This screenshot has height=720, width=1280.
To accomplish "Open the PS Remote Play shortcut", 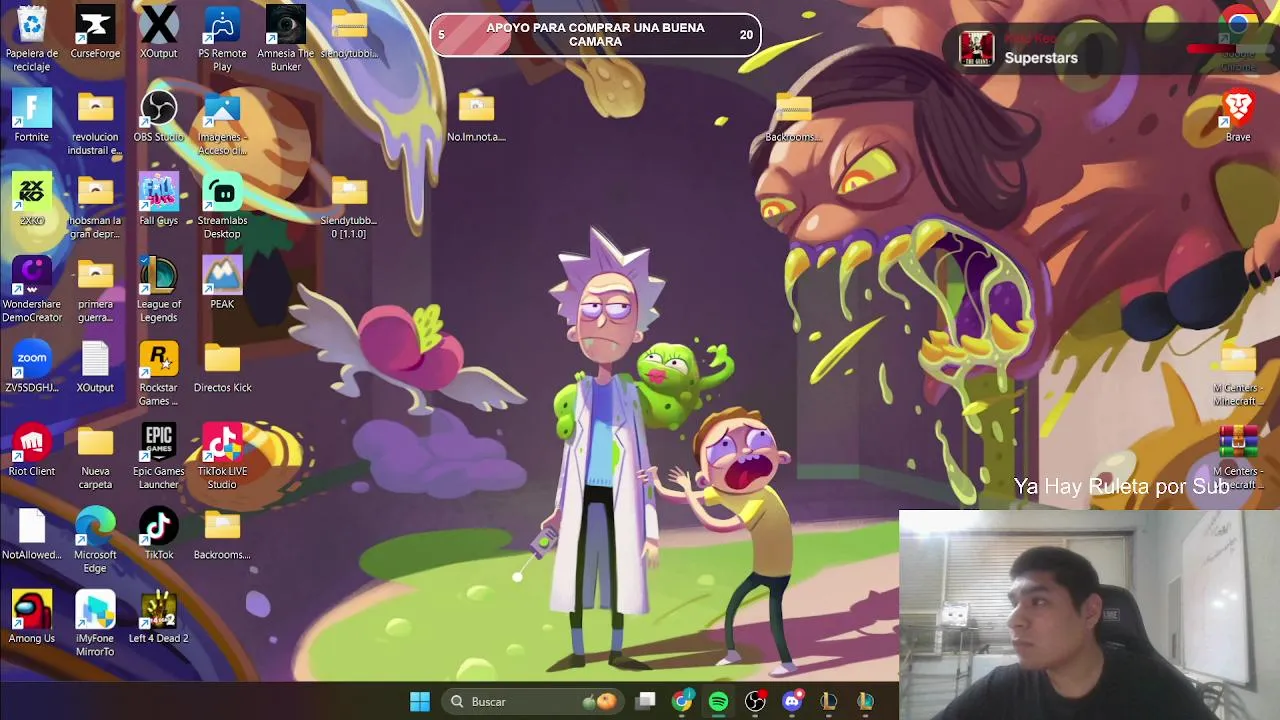I will coord(222,39).
